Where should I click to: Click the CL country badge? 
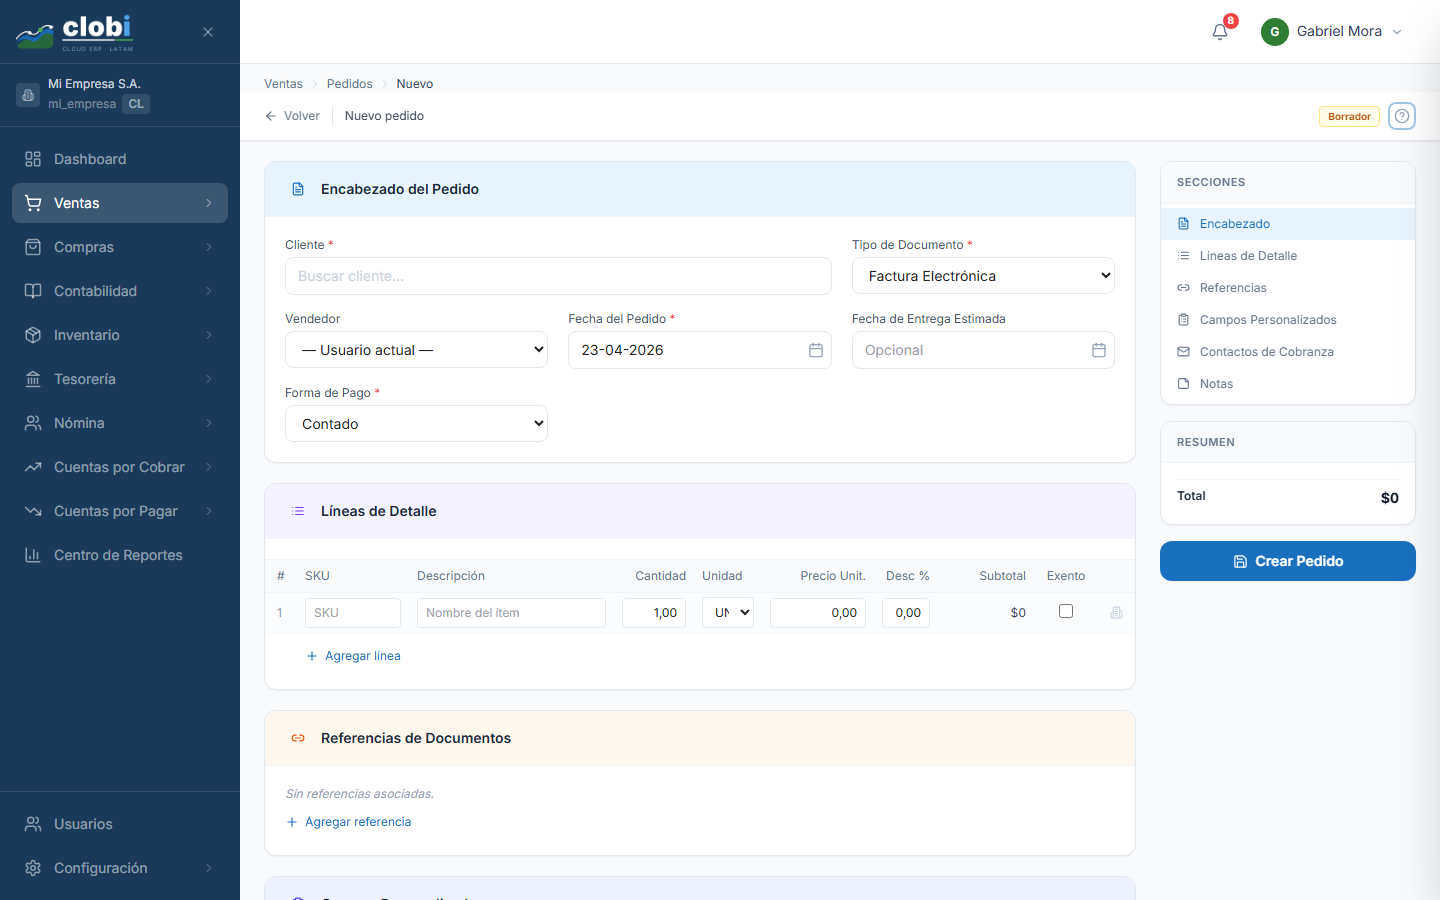(136, 104)
